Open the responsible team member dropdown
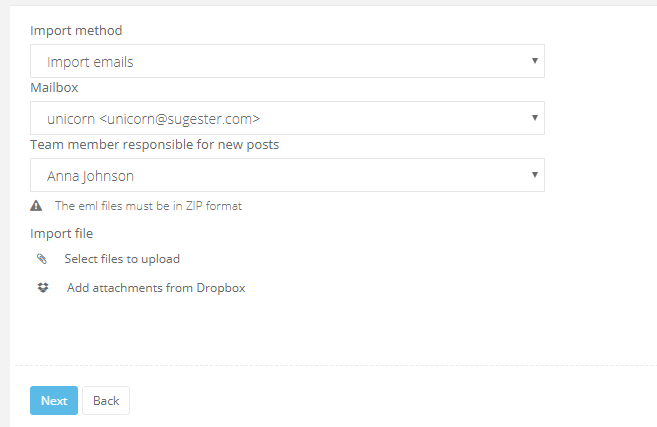The height and width of the screenshot is (427, 657). pyautogui.click(x=287, y=175)
